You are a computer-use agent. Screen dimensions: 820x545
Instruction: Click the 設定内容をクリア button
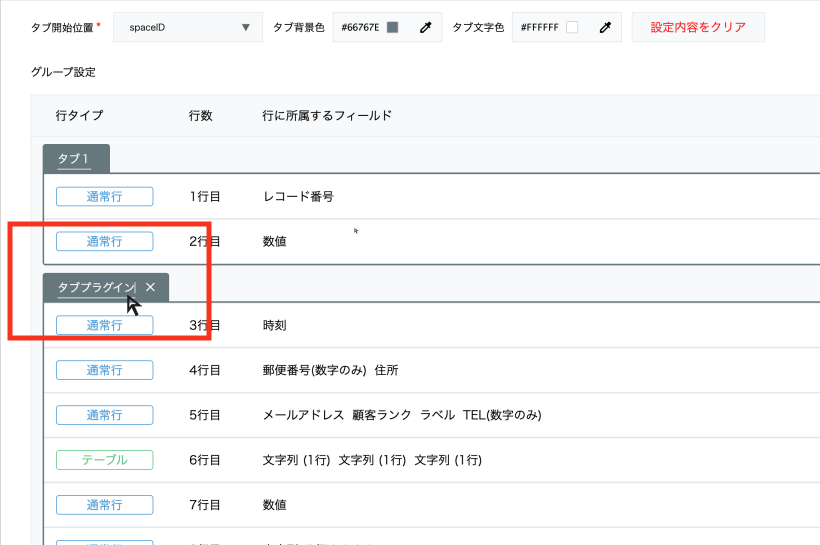(x=698, y=28)
